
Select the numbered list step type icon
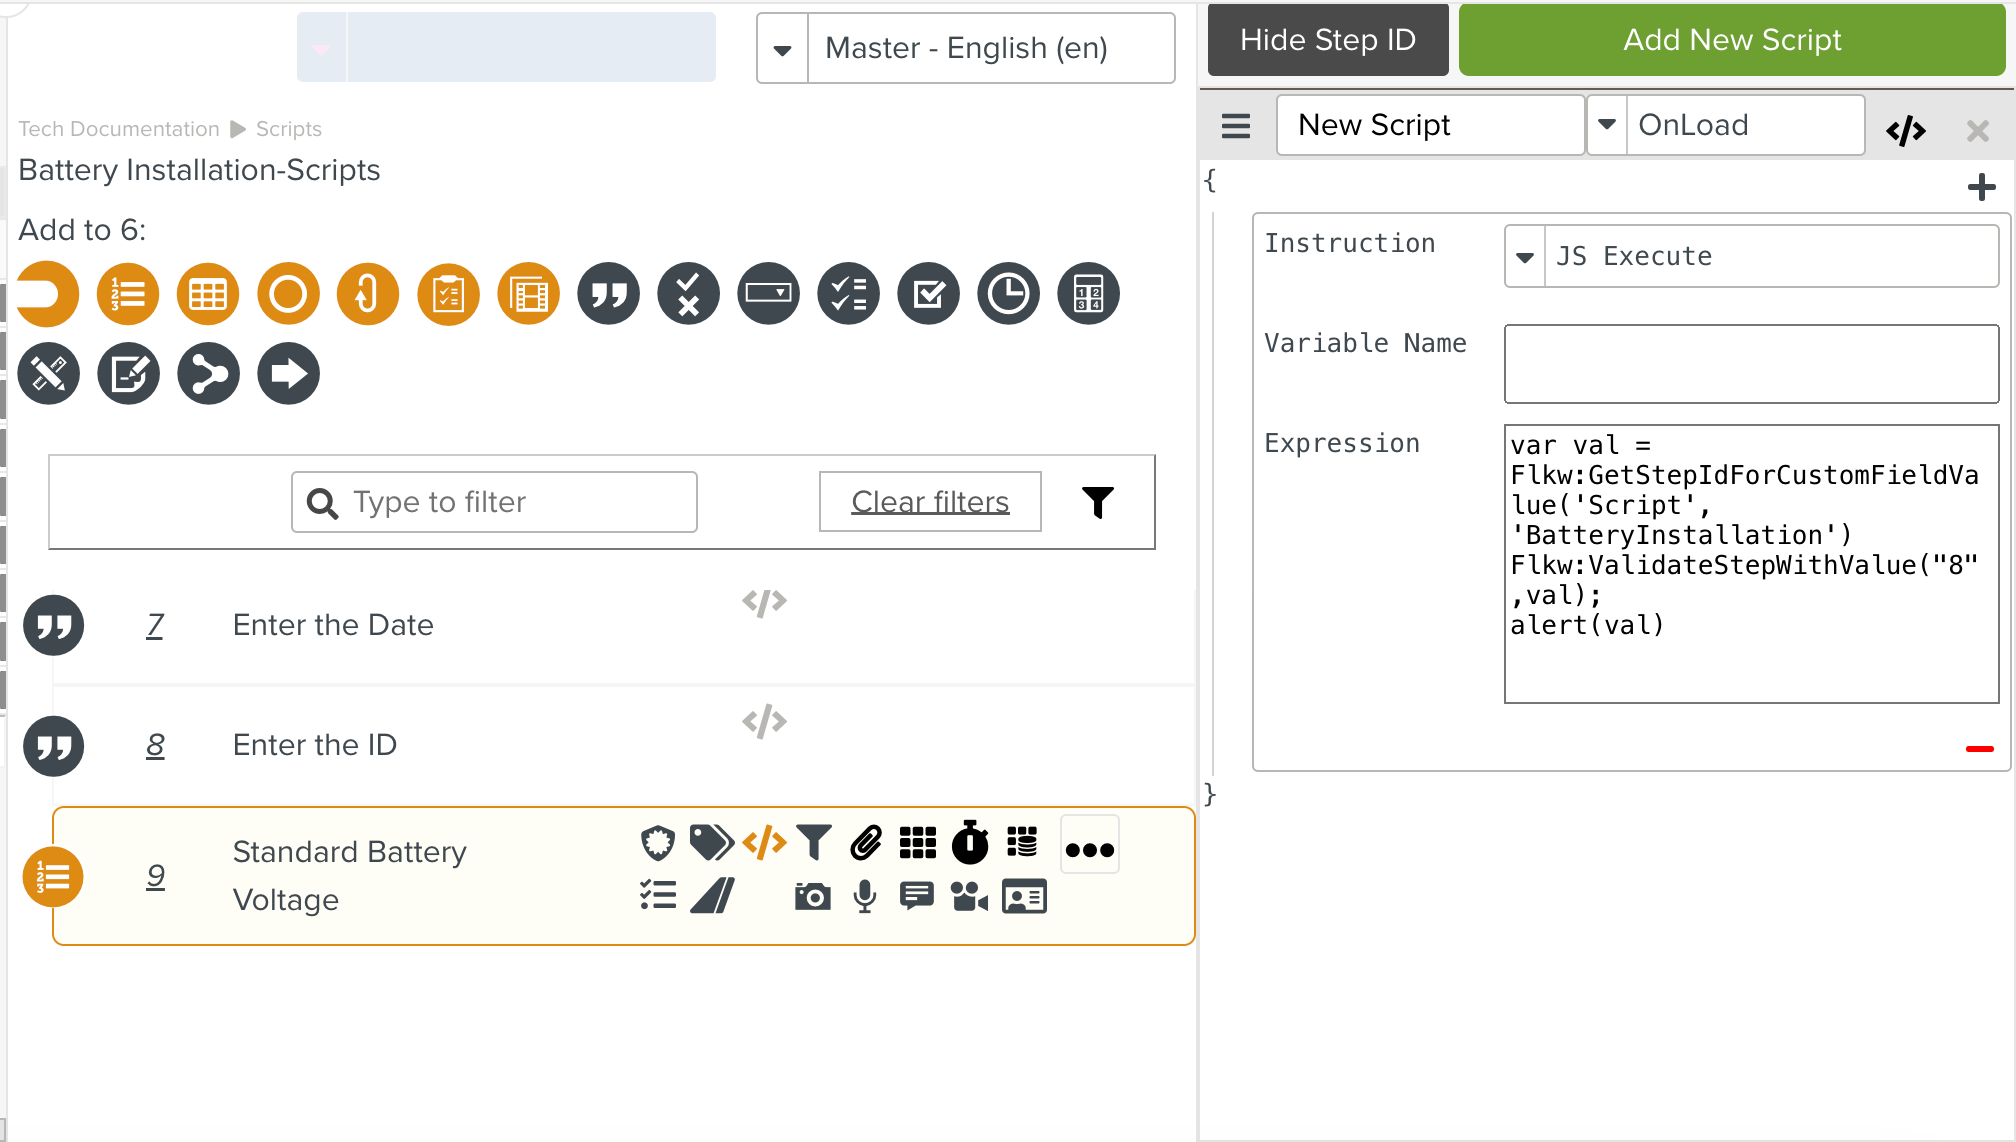127,293
